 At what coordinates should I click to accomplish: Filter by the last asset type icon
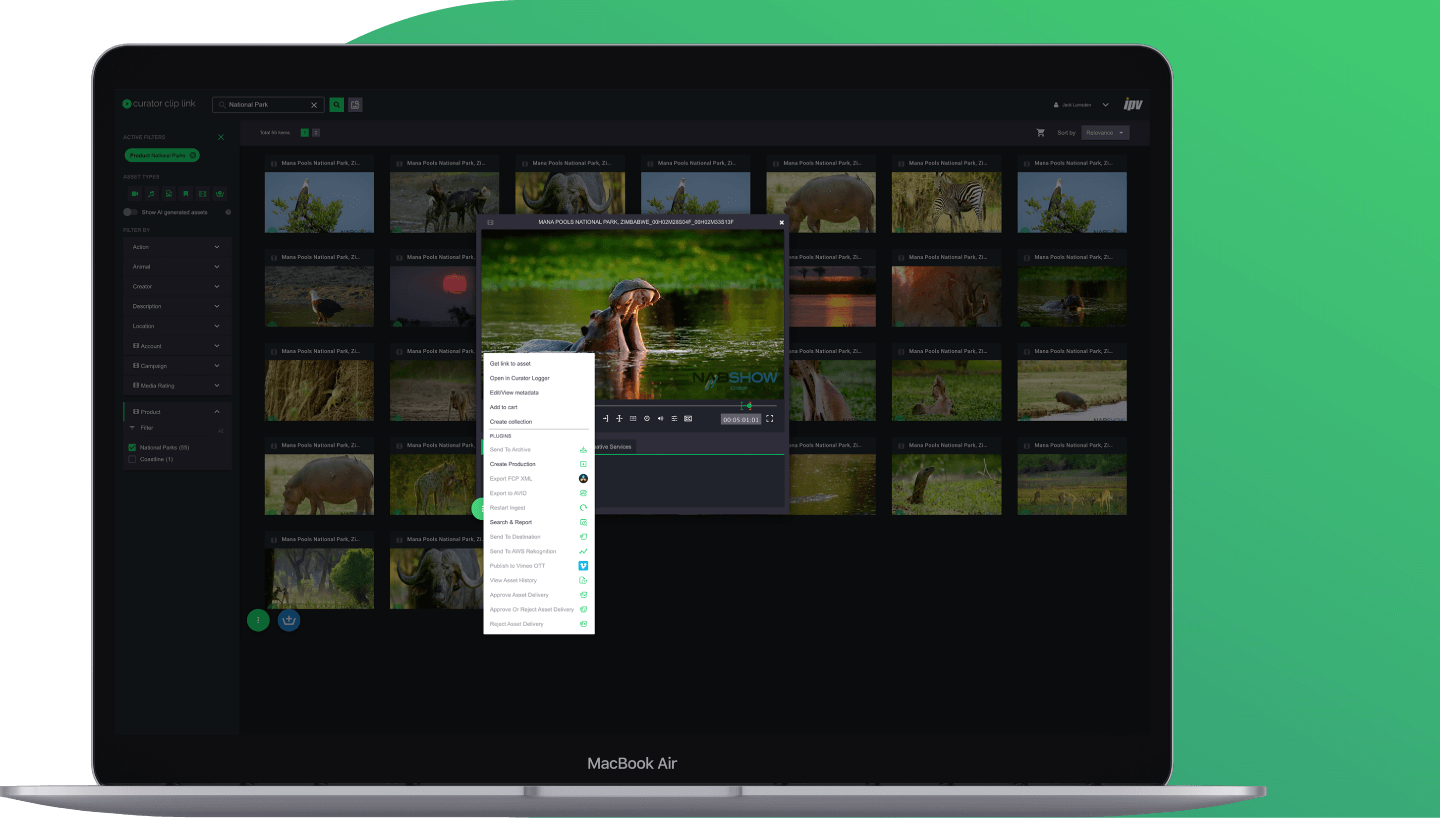coord(220,193)
